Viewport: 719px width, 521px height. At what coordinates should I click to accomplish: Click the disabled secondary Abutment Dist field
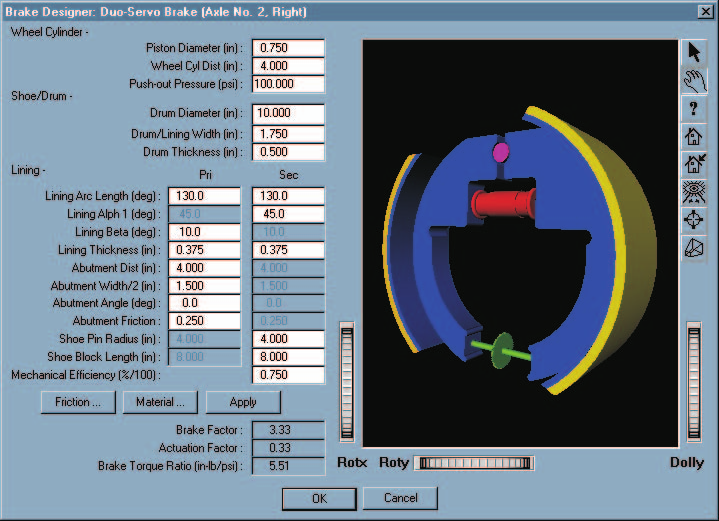pos(288,268)
